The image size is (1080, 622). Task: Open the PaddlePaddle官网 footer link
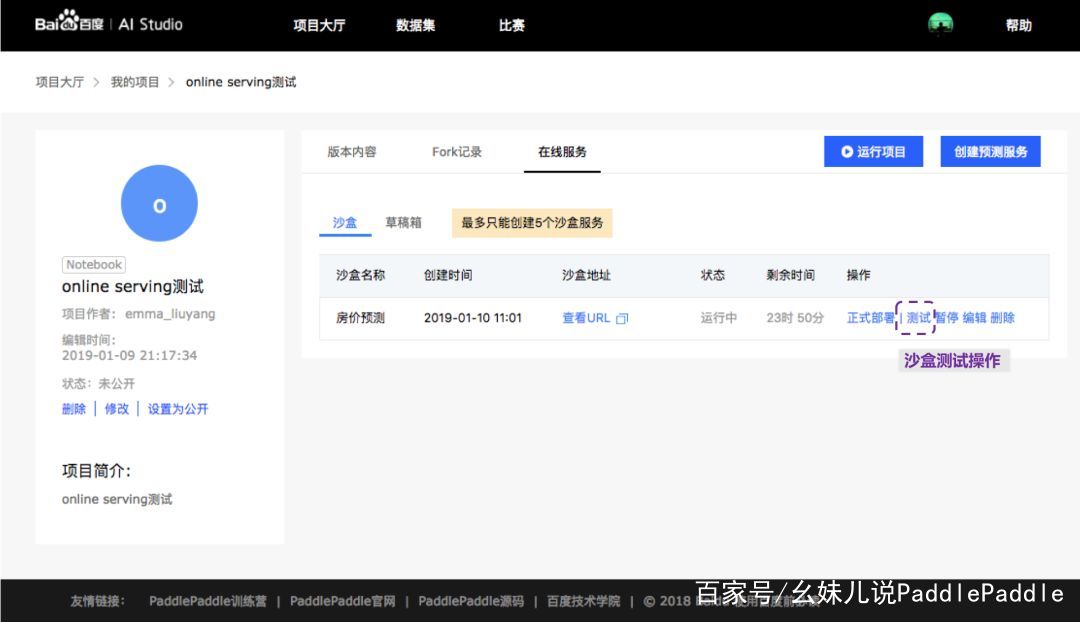(x=342, y=601)
